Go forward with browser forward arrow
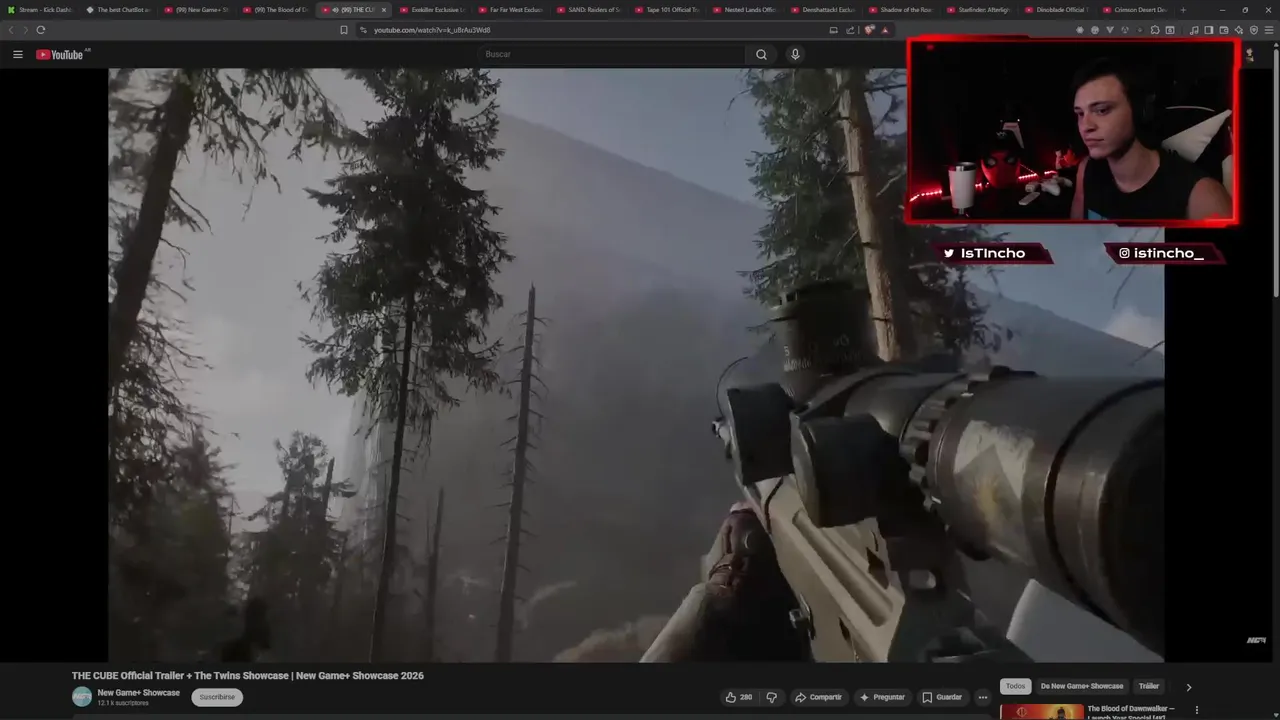The width and height of the screenshot is (1280, 720). [25, 30]
